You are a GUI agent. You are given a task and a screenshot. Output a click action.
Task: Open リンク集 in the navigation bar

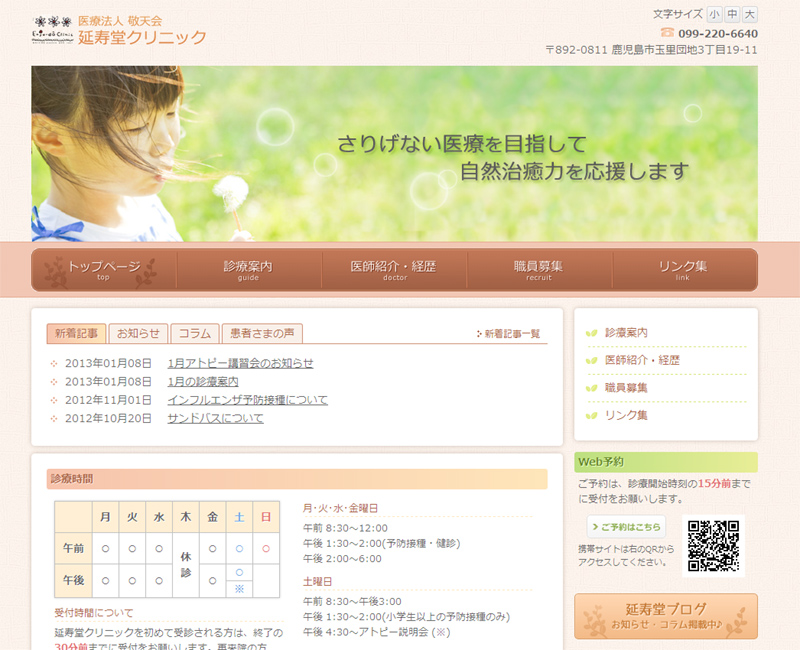(x=684, y=270)
